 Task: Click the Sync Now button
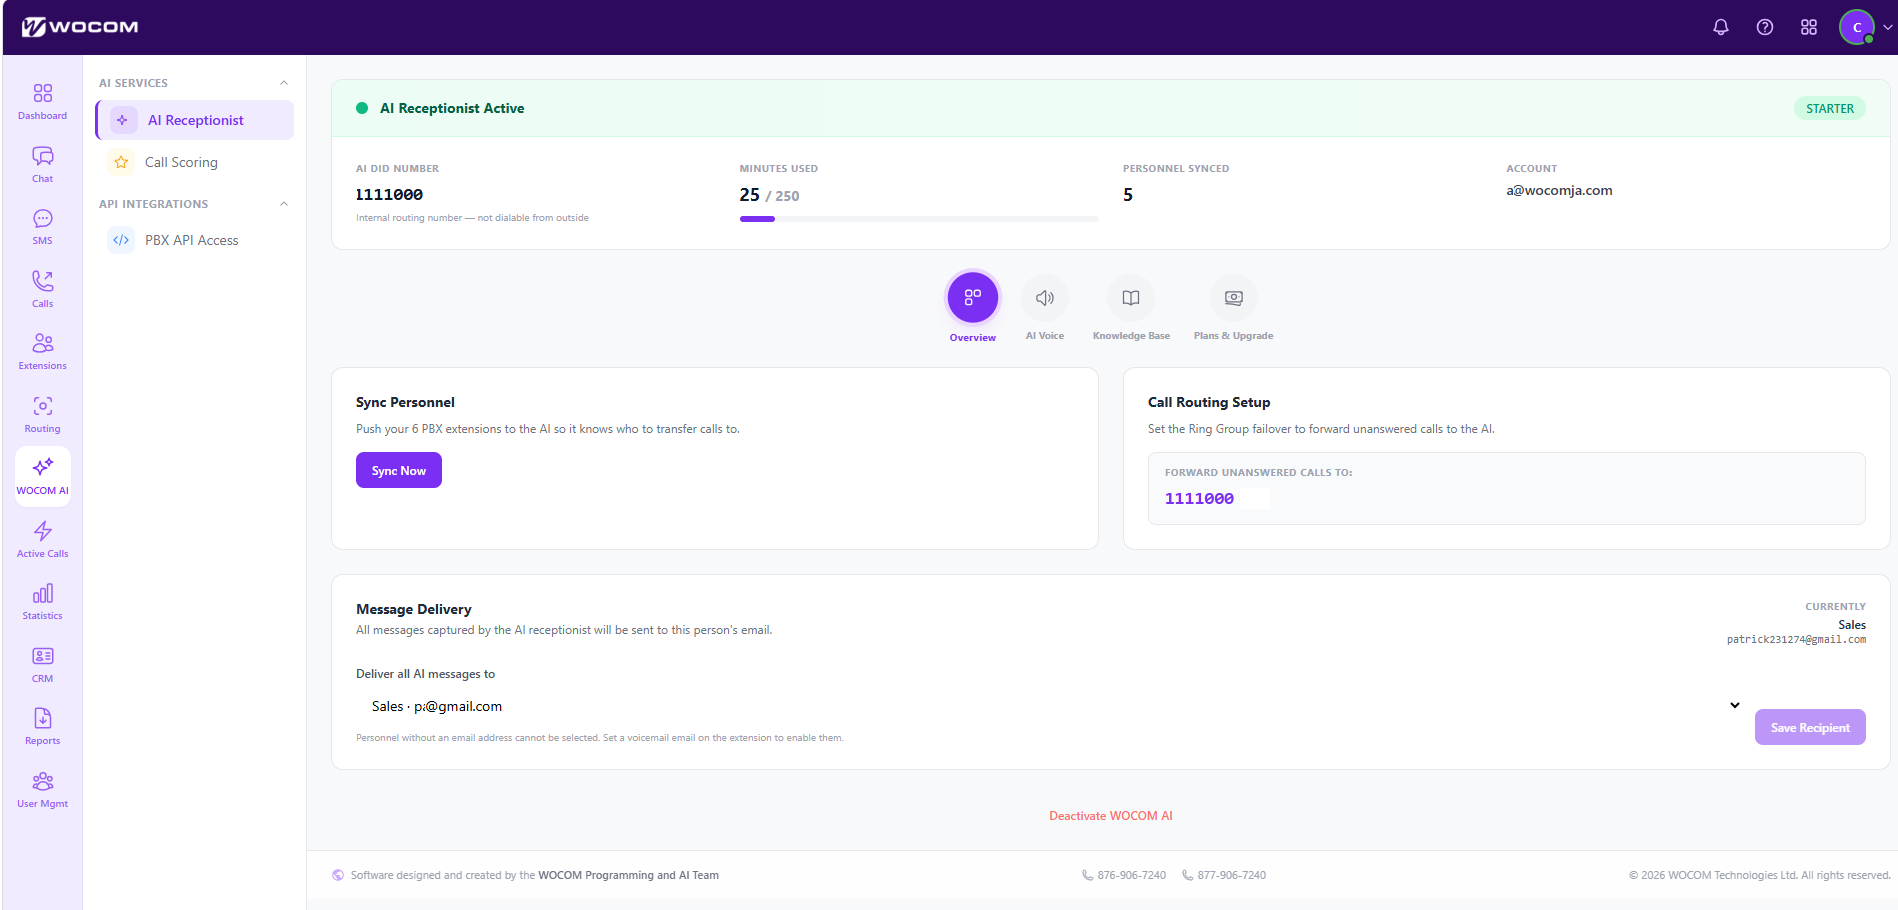pyautogui.click(x=399, y=470)
